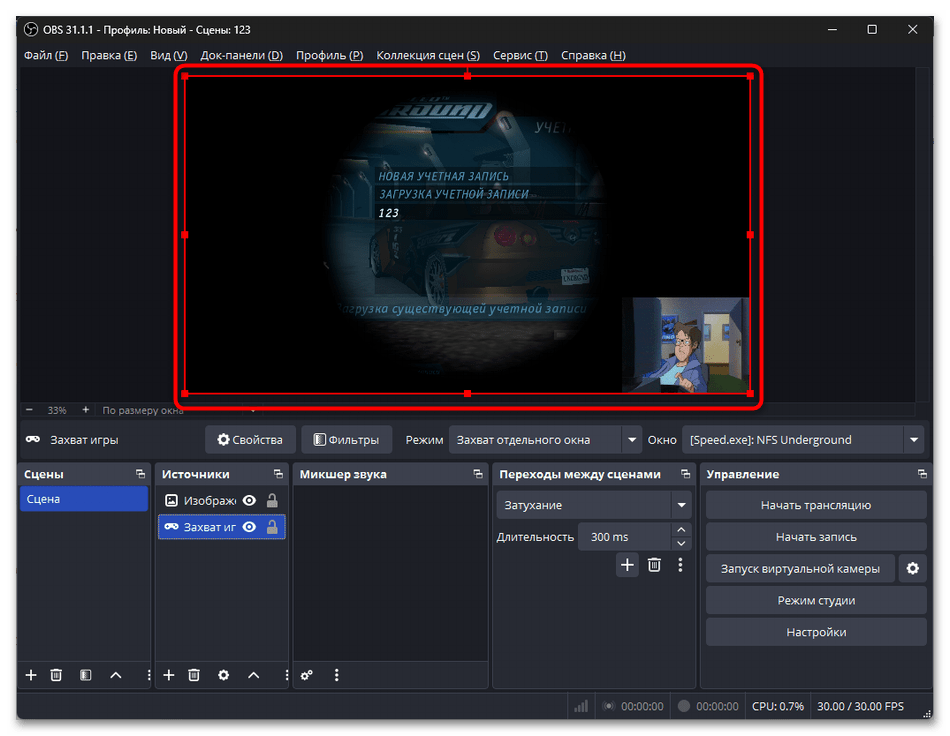Hide the Изображение source with eye icon

coord(249,500)
